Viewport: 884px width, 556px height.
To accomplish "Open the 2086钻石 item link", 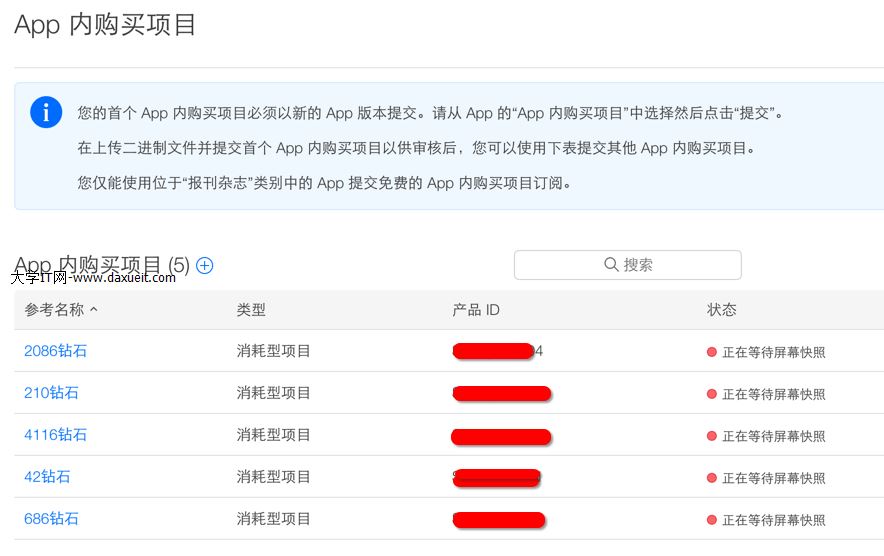I will (x=55, y=351).
